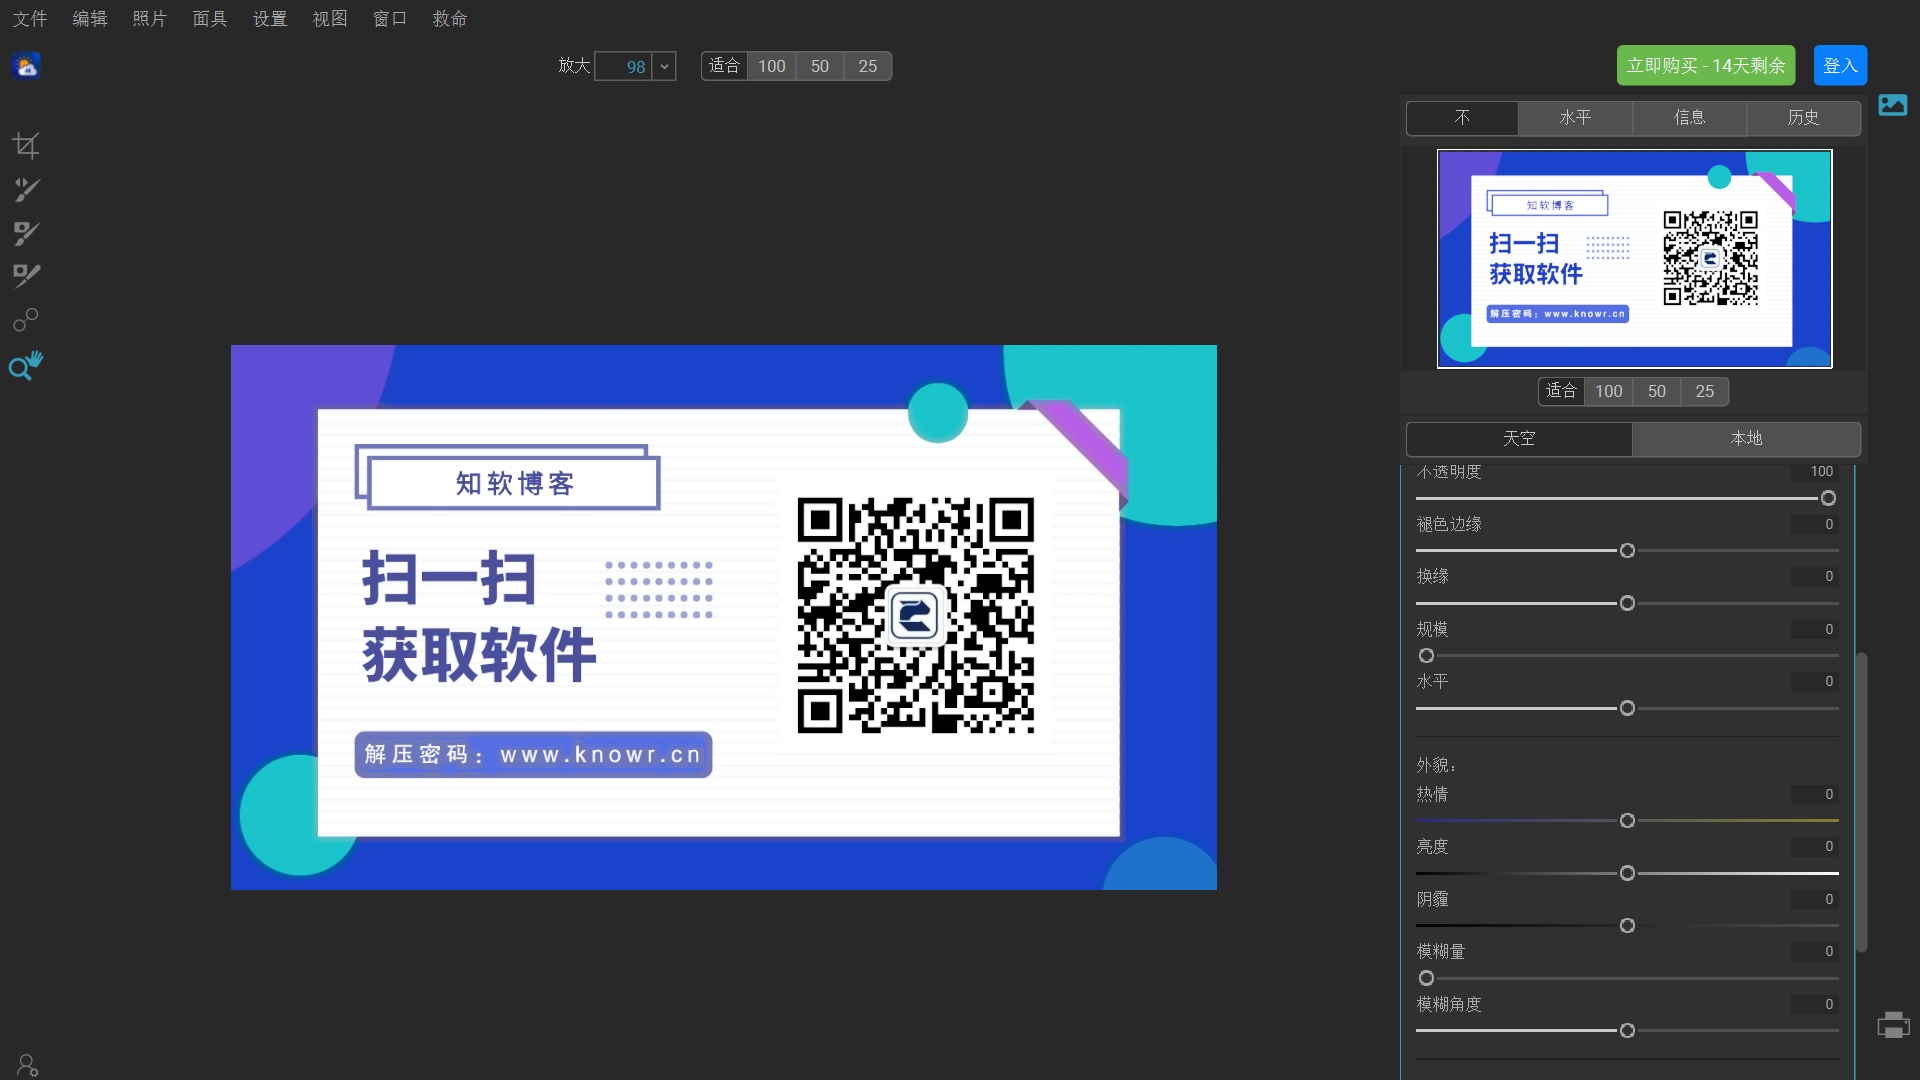Image resolution: width=1920 pixels, height=1080 pixels.
Task: Click the 模糊角度 value field
Action: (1814, 1005)
